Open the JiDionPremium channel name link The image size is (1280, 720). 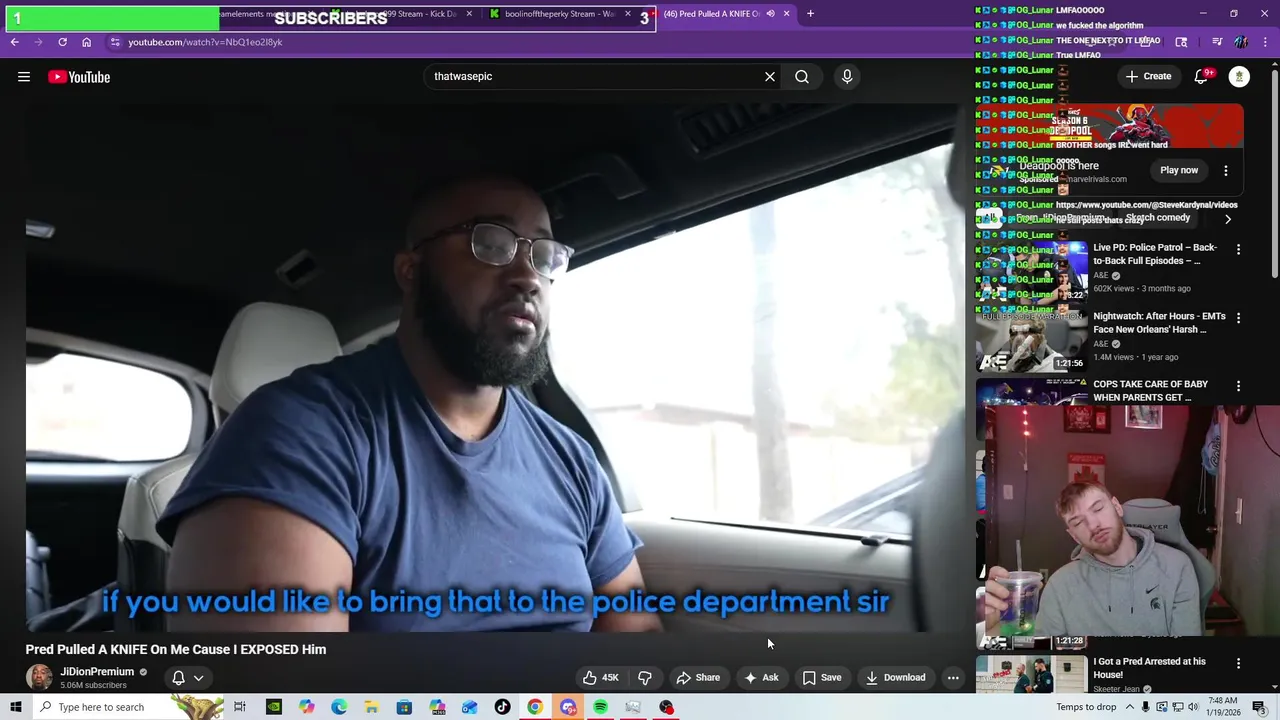pyautogui.click(x=97, y=672)
